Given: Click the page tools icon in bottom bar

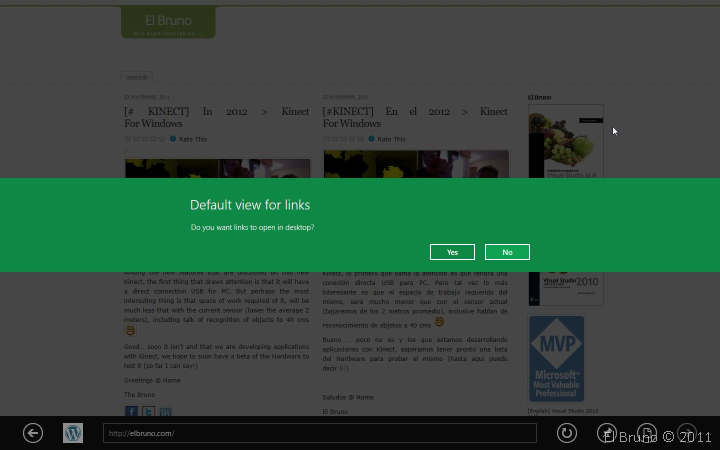Looking at the screenshot, I should coord(647,433).
